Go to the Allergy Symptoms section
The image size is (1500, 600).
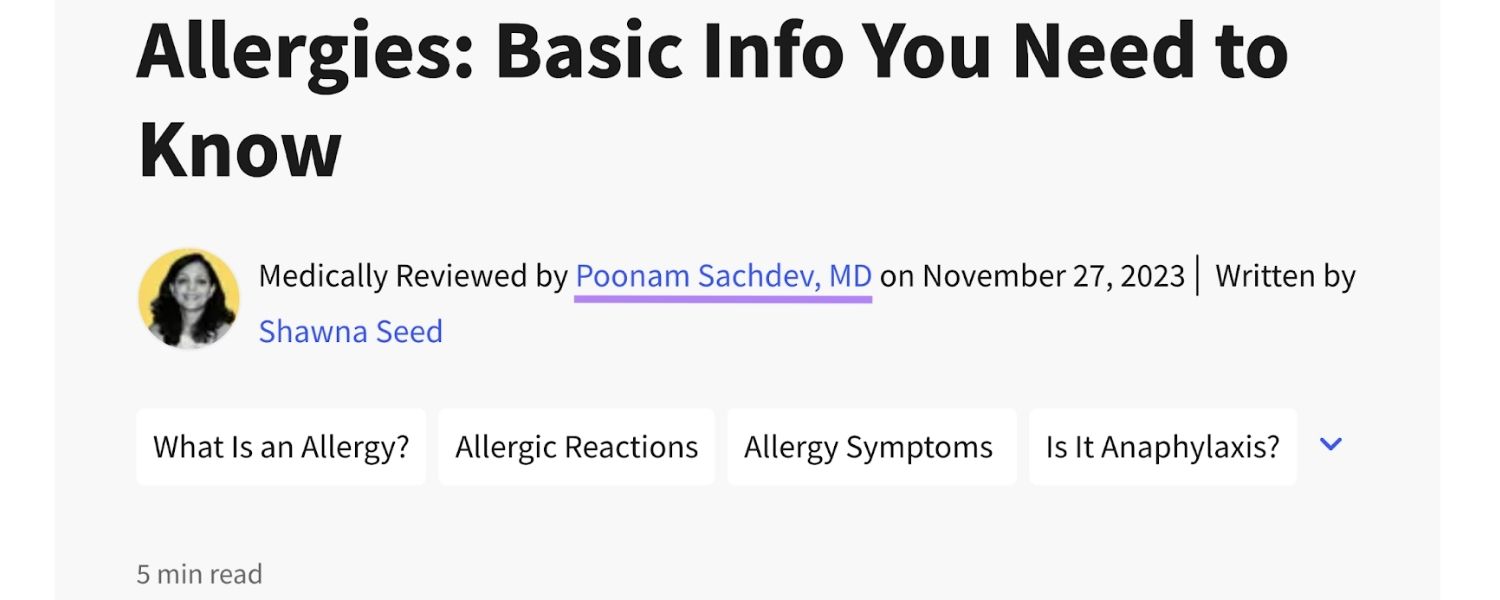coord(868,447)
